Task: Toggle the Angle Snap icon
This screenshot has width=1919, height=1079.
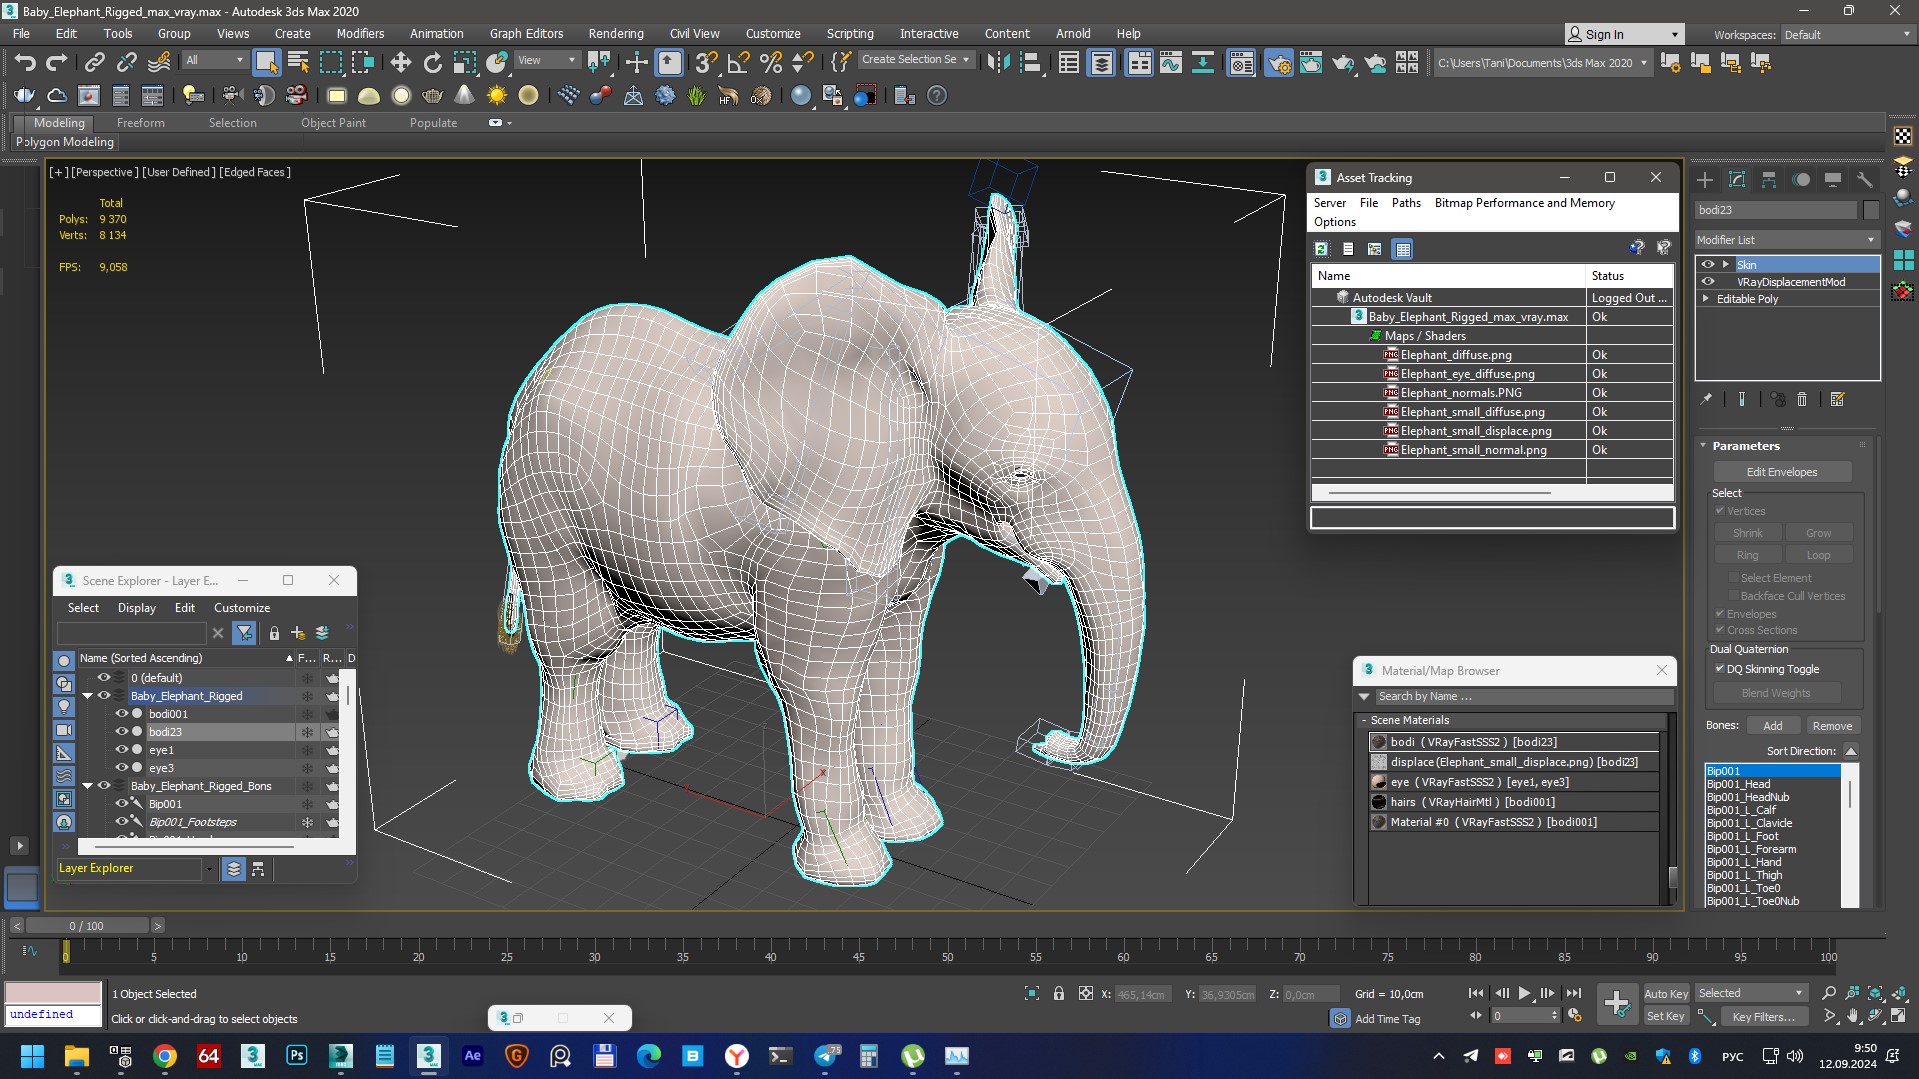Action: 738,63
